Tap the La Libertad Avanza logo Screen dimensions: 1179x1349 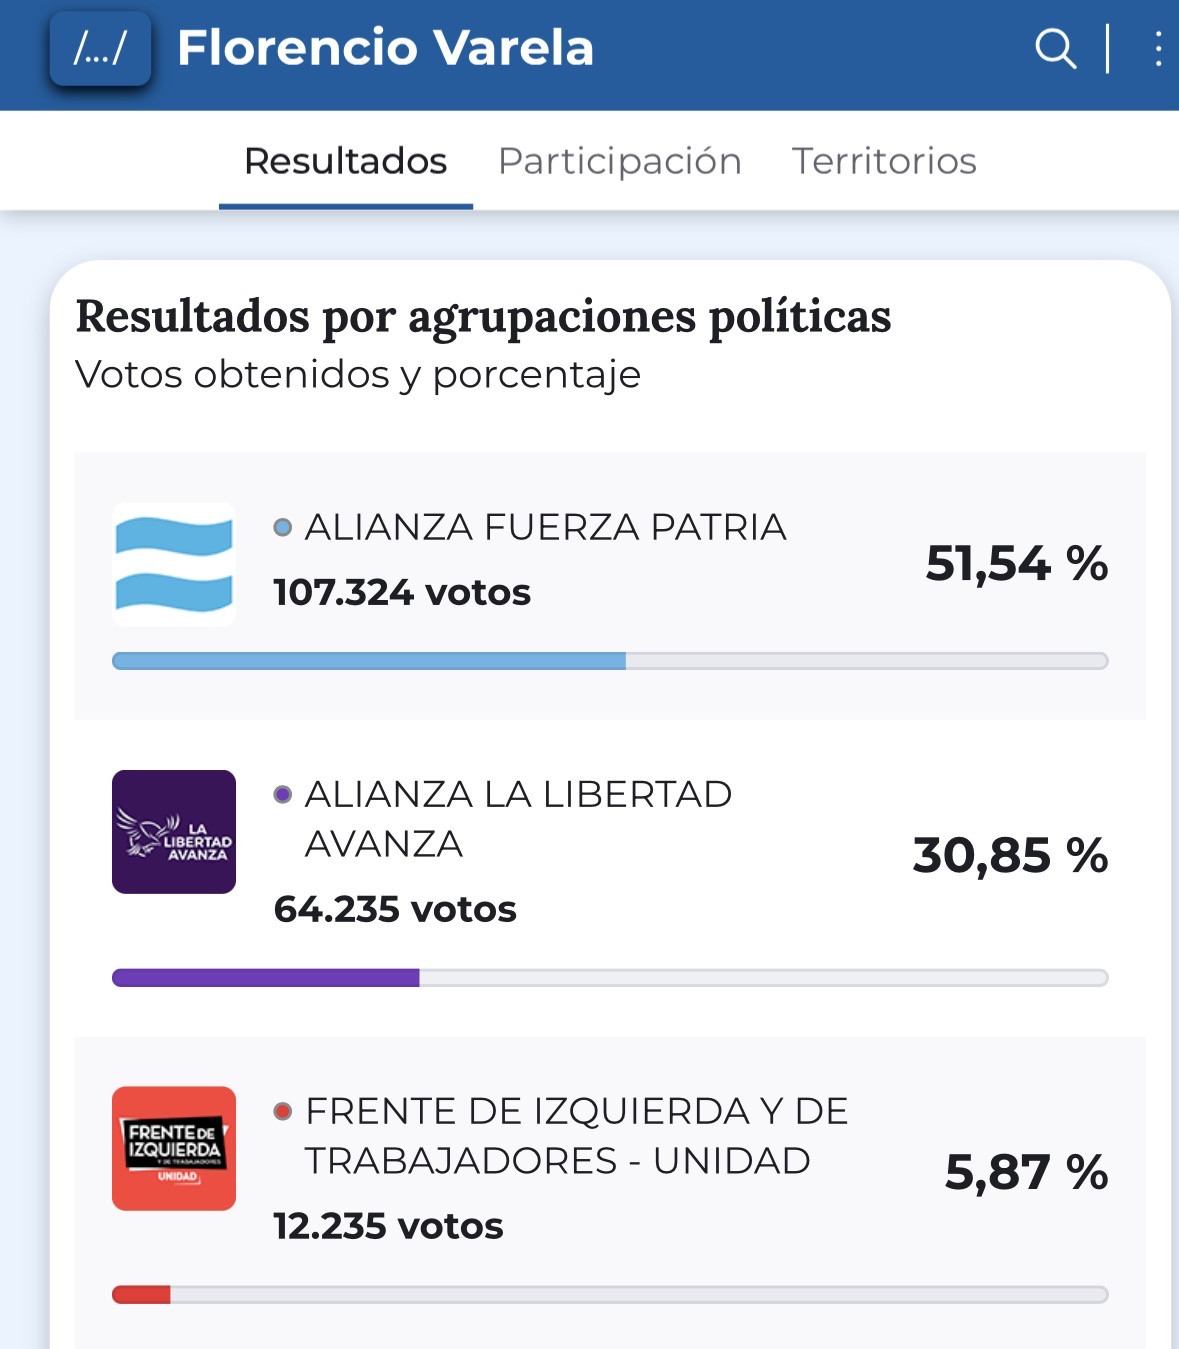(174, 832)
